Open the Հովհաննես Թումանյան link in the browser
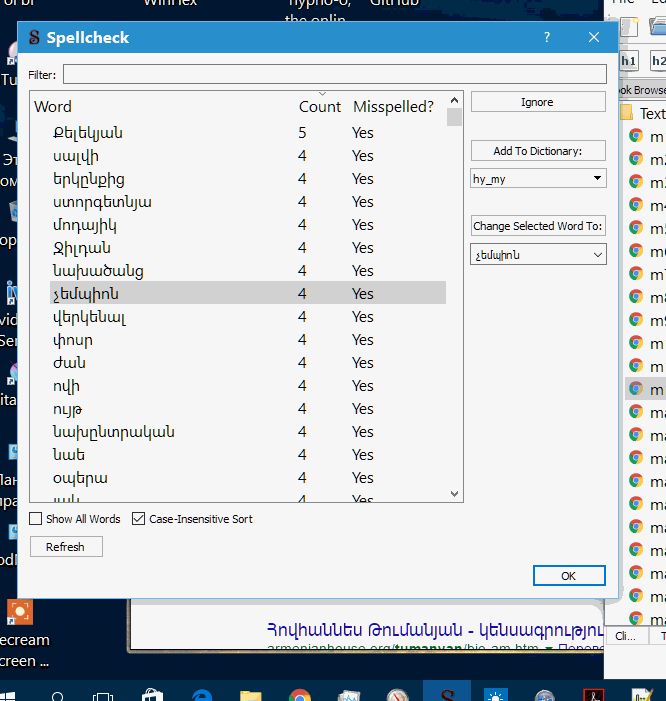Image resolution: width=666 pixels, height=701 pixels. pyautogui.click(x=434, y=629)
